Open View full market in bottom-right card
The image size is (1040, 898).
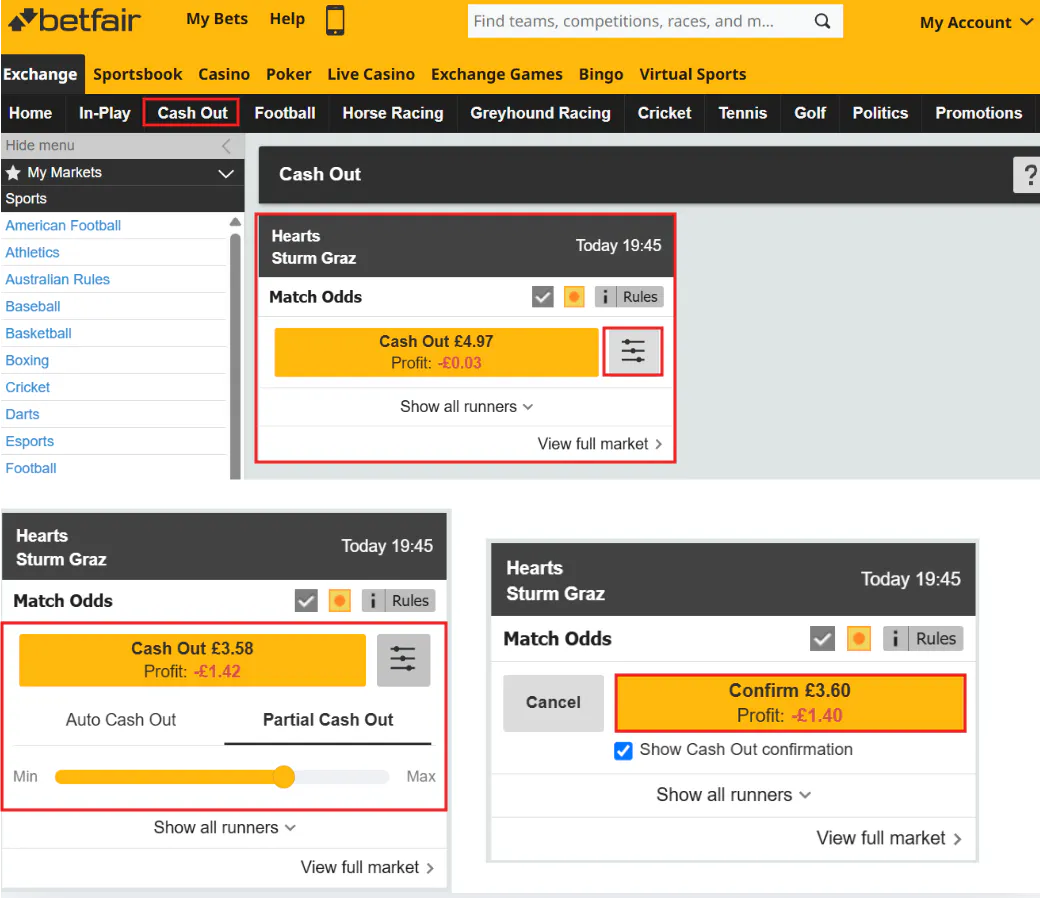click(x=889, y=838)
